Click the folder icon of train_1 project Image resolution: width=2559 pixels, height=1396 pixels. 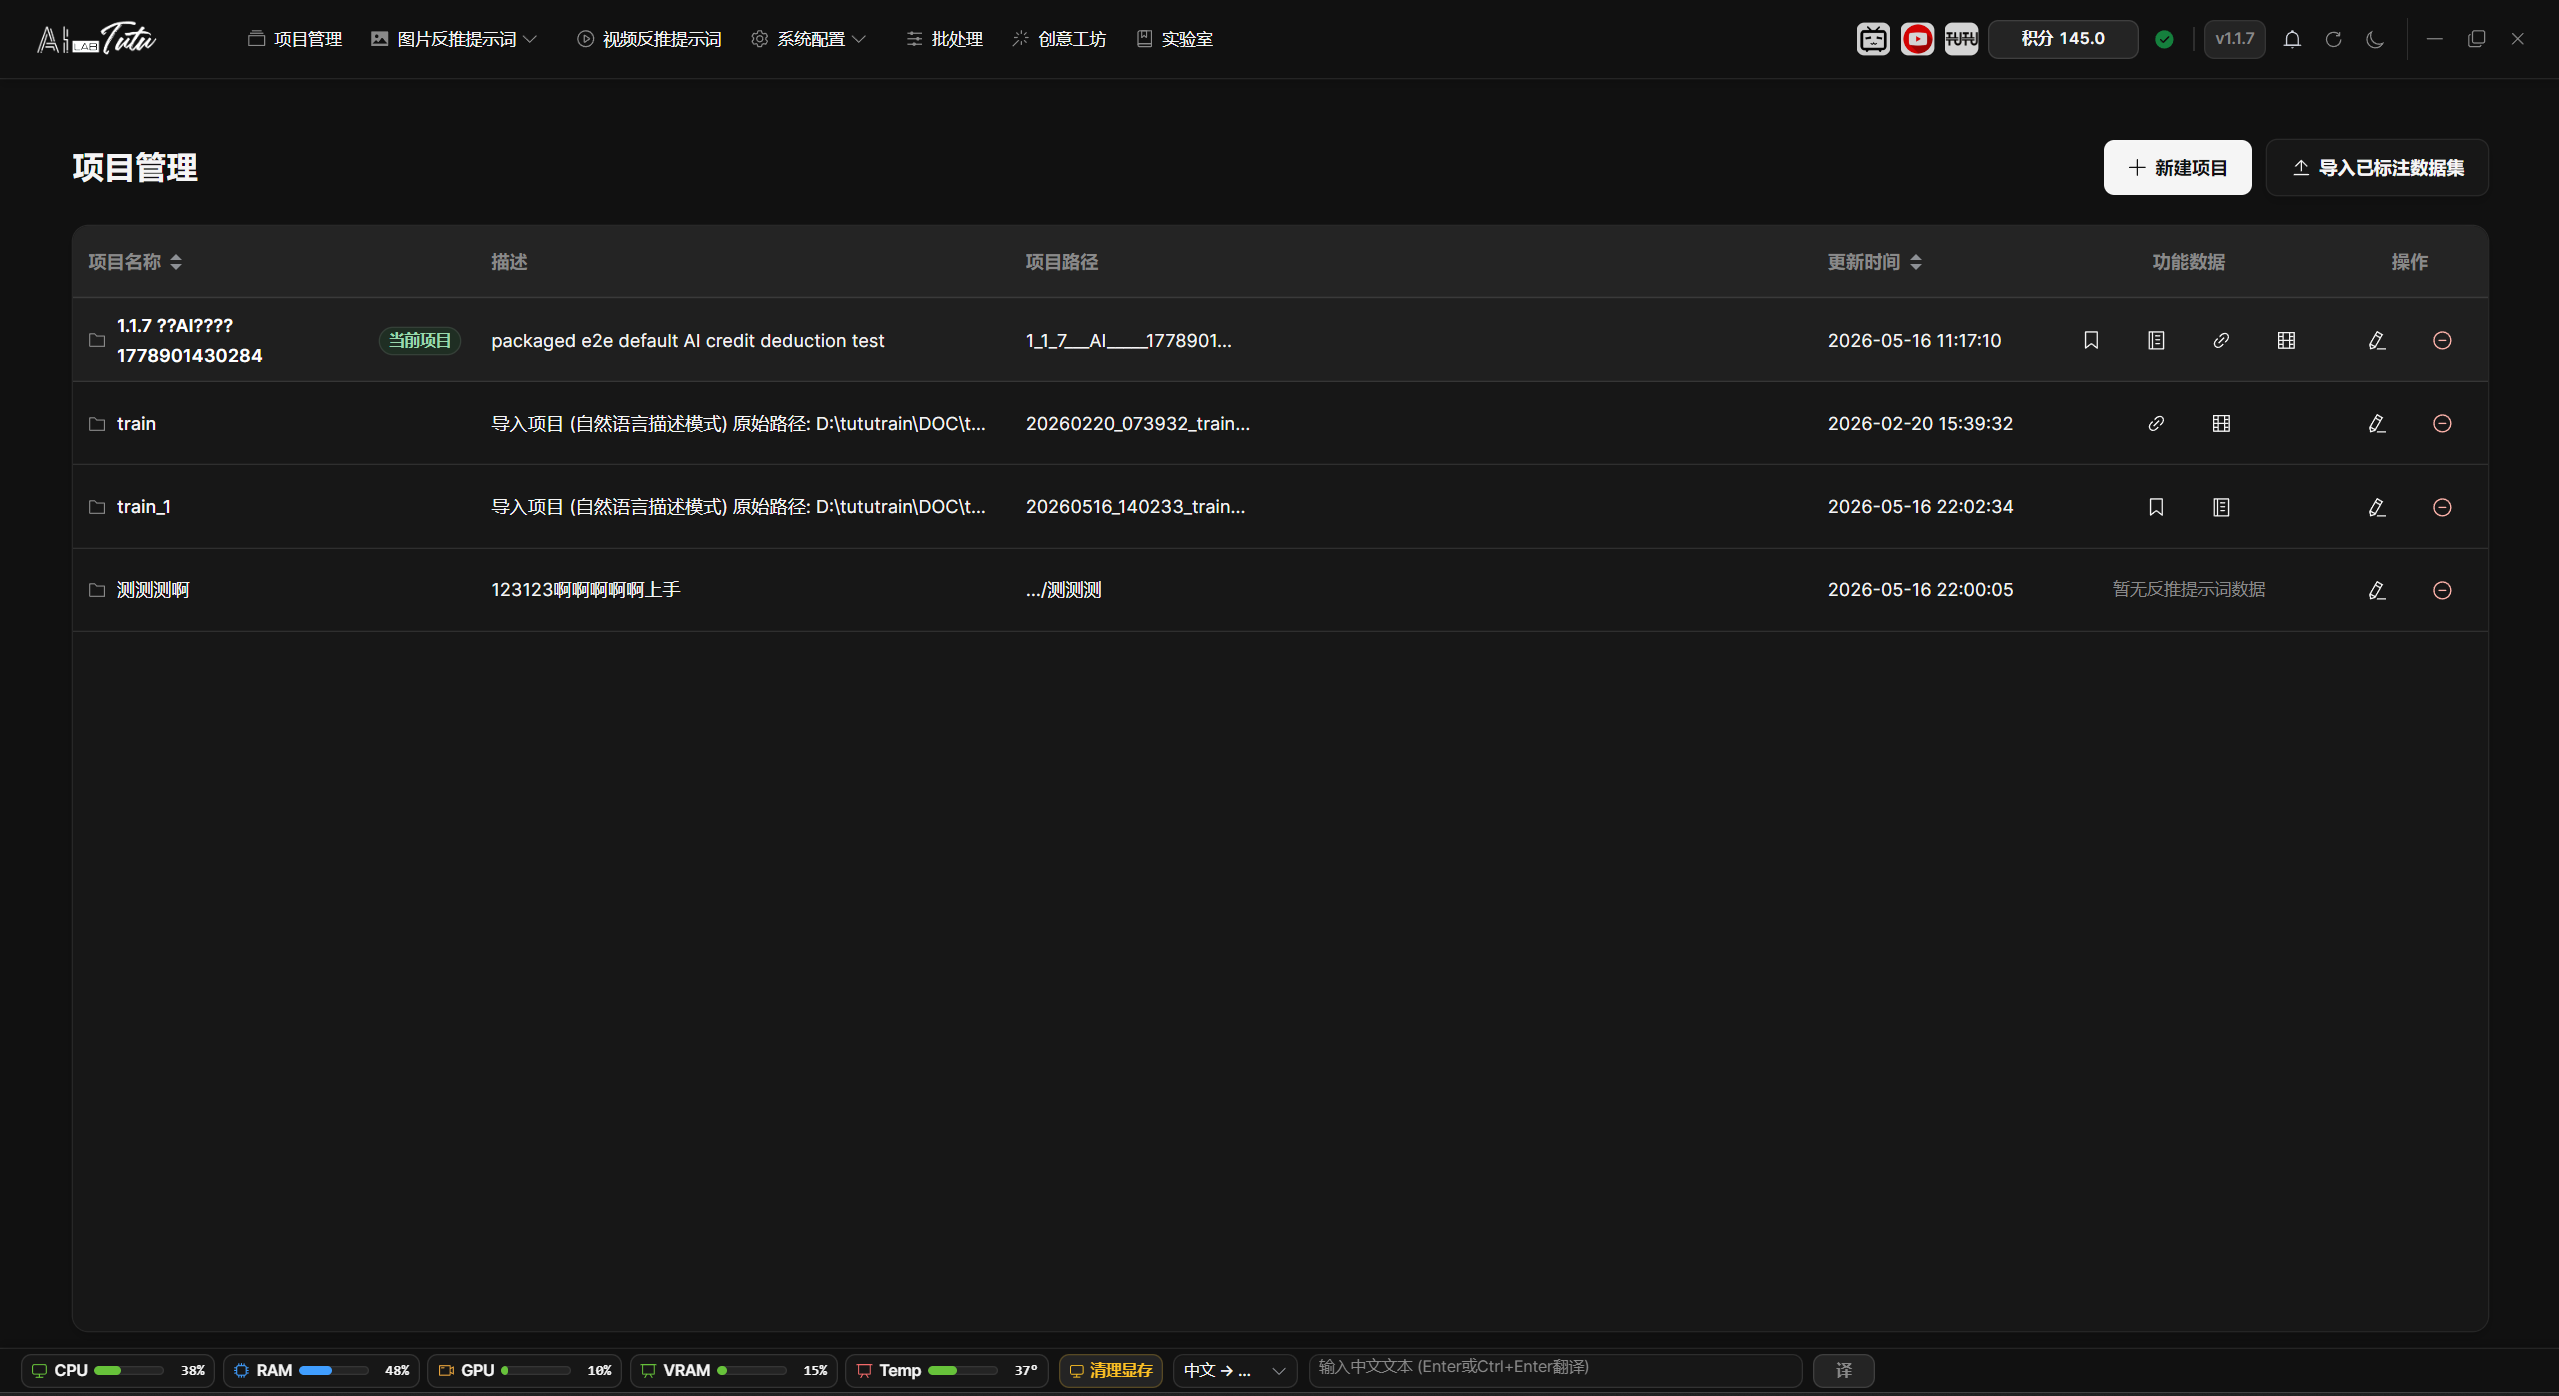(x=97, y=507)
